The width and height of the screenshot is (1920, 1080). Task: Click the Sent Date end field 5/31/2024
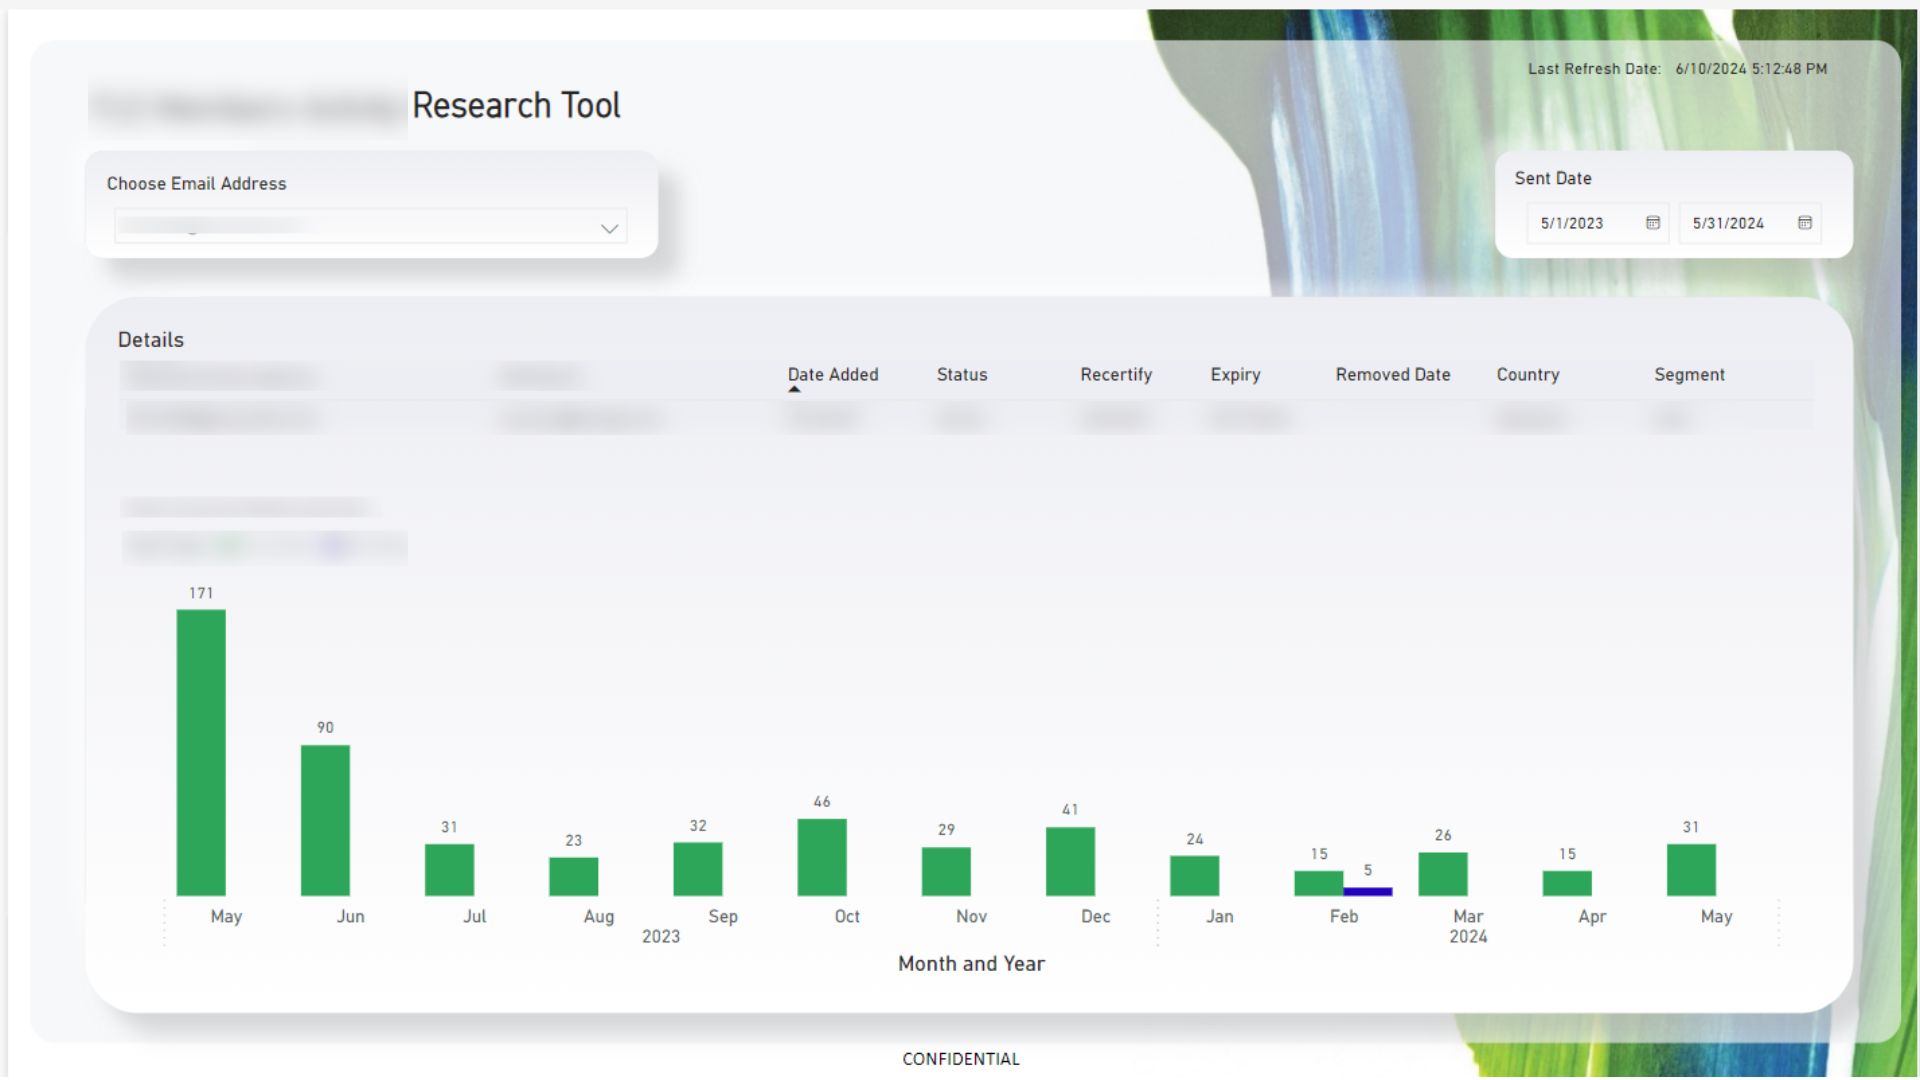[1749, 223]
